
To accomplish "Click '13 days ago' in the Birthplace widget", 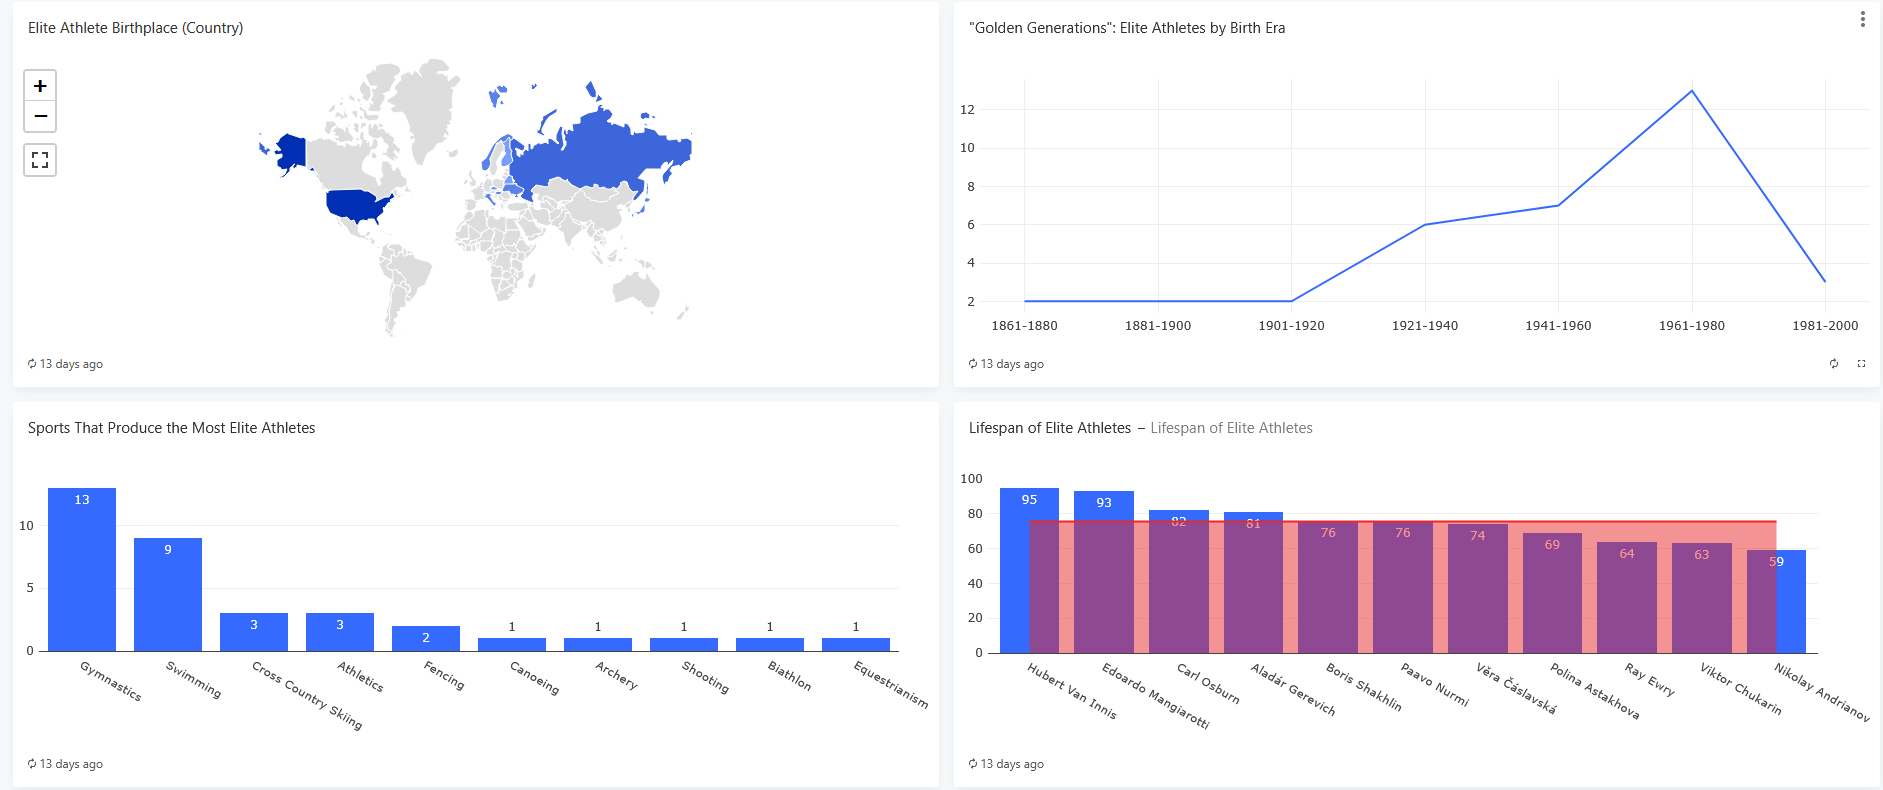I will [70, 364].
